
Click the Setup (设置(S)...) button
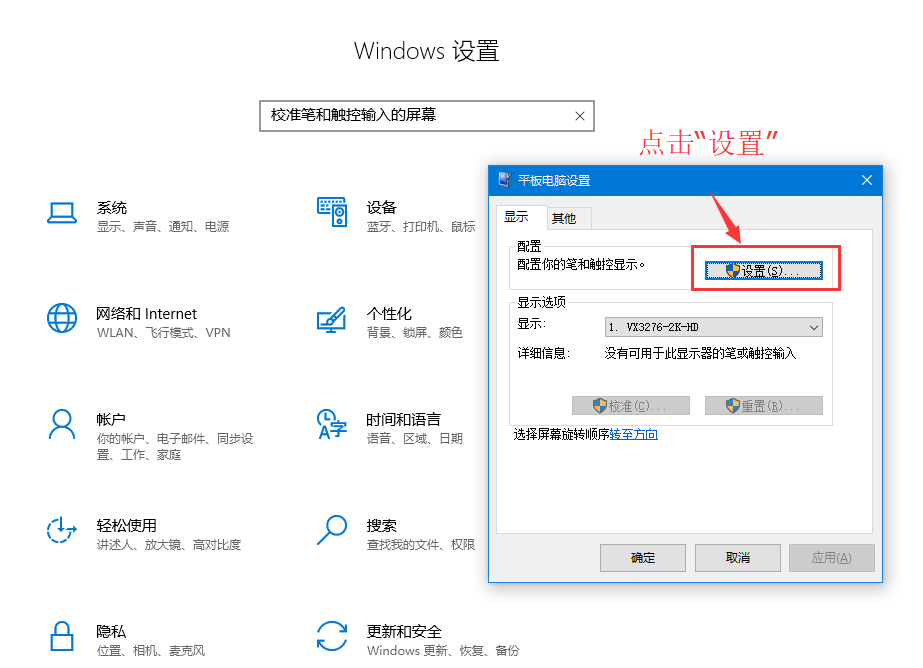[764, 271]
